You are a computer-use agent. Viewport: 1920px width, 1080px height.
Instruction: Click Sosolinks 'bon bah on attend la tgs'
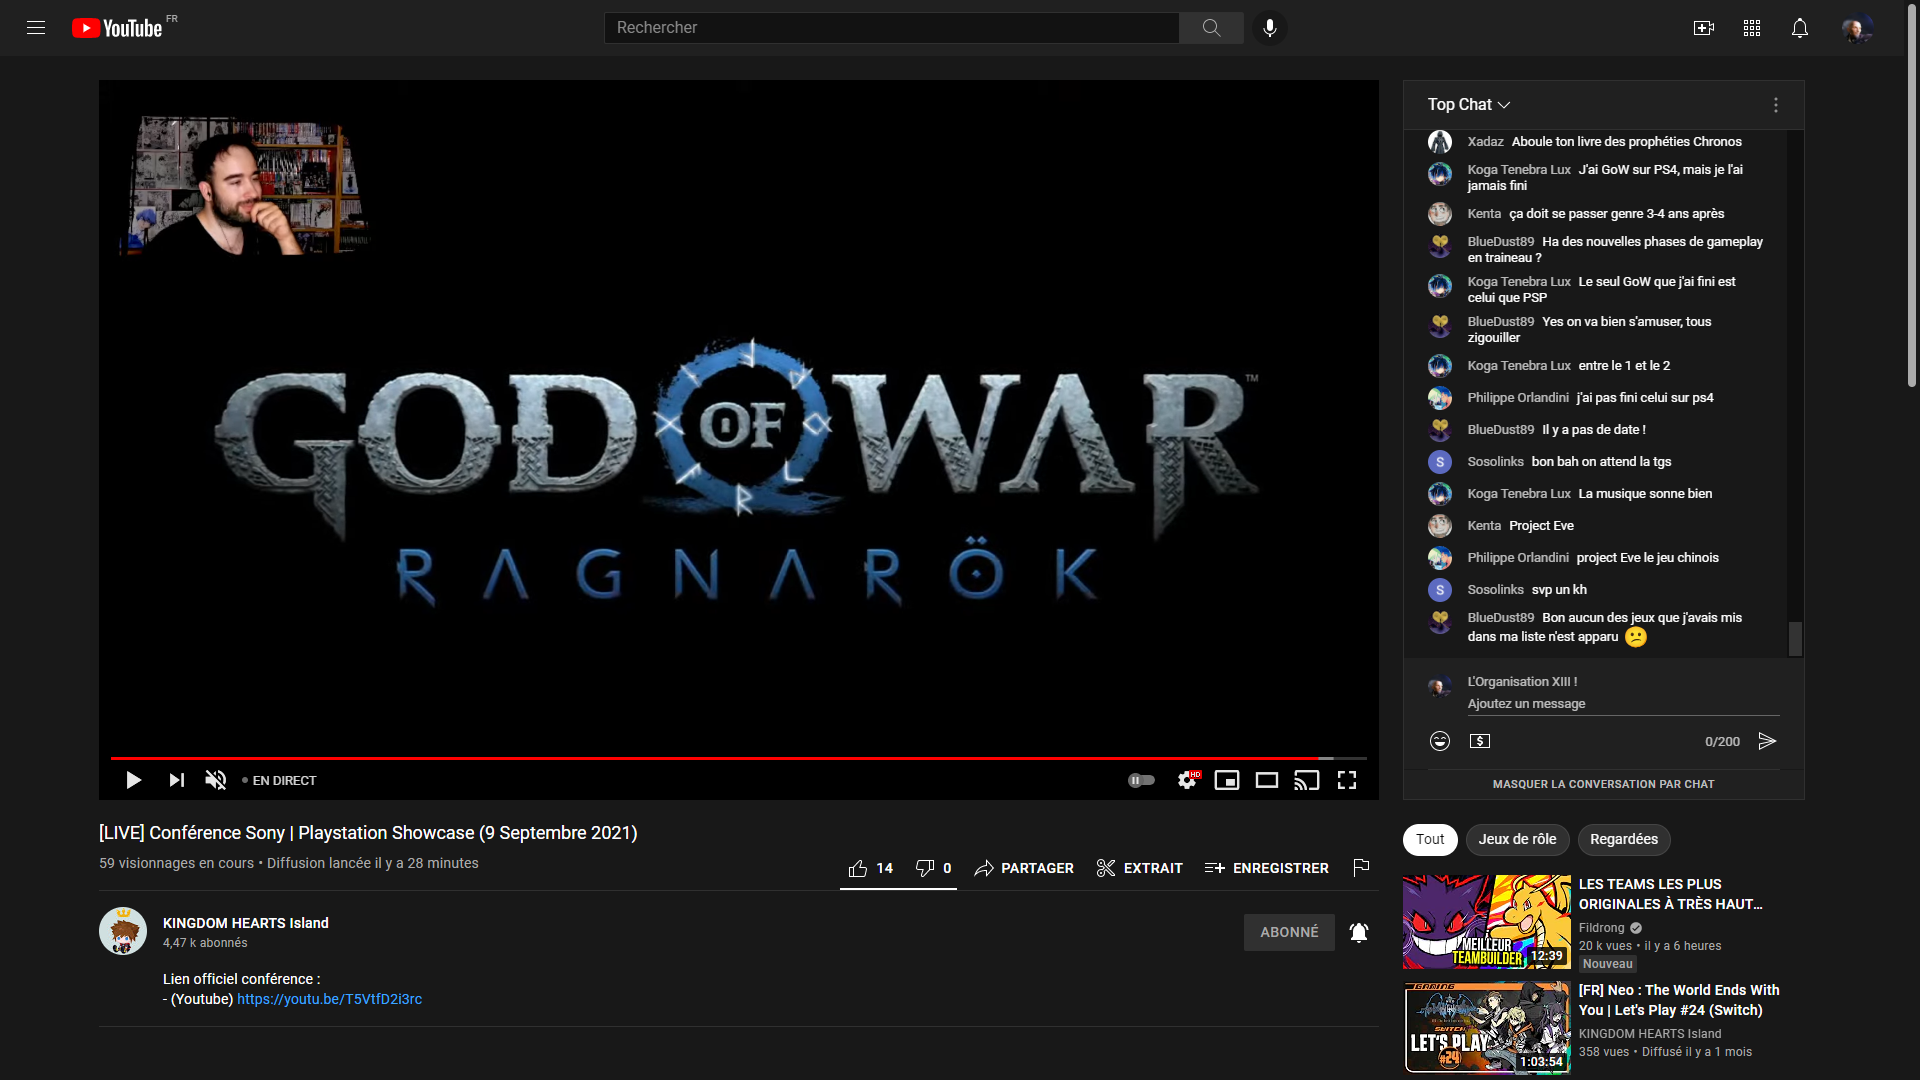pyautogui.click(x=1601, y=462)
